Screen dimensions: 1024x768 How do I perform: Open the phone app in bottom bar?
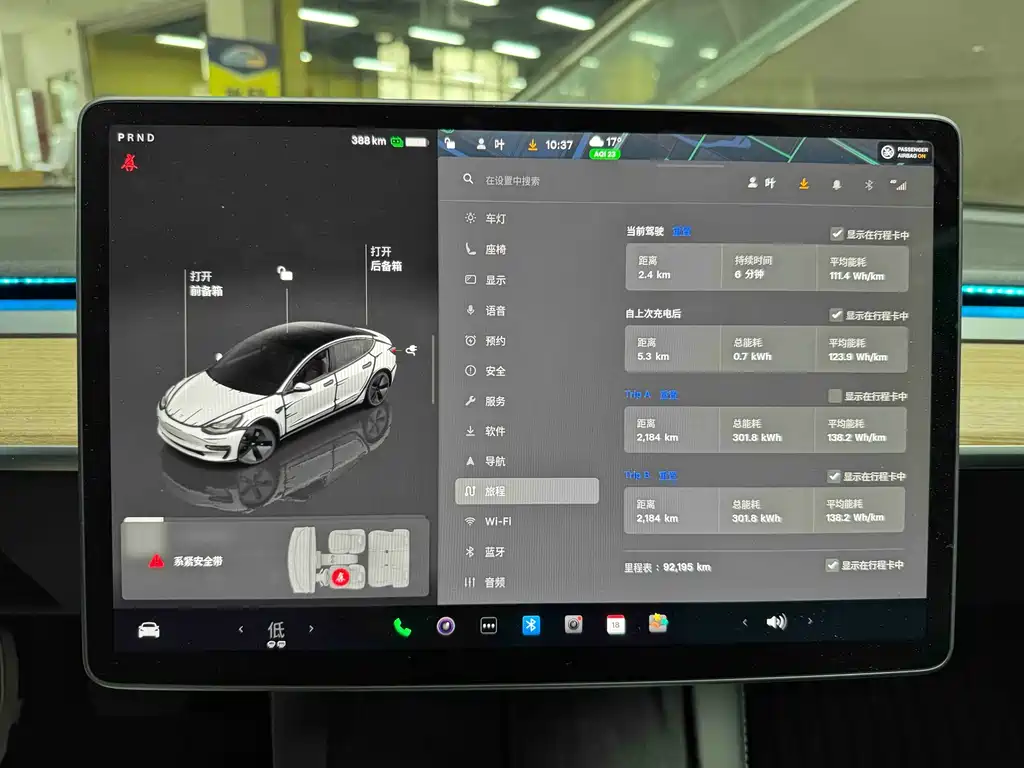point(402,627)
